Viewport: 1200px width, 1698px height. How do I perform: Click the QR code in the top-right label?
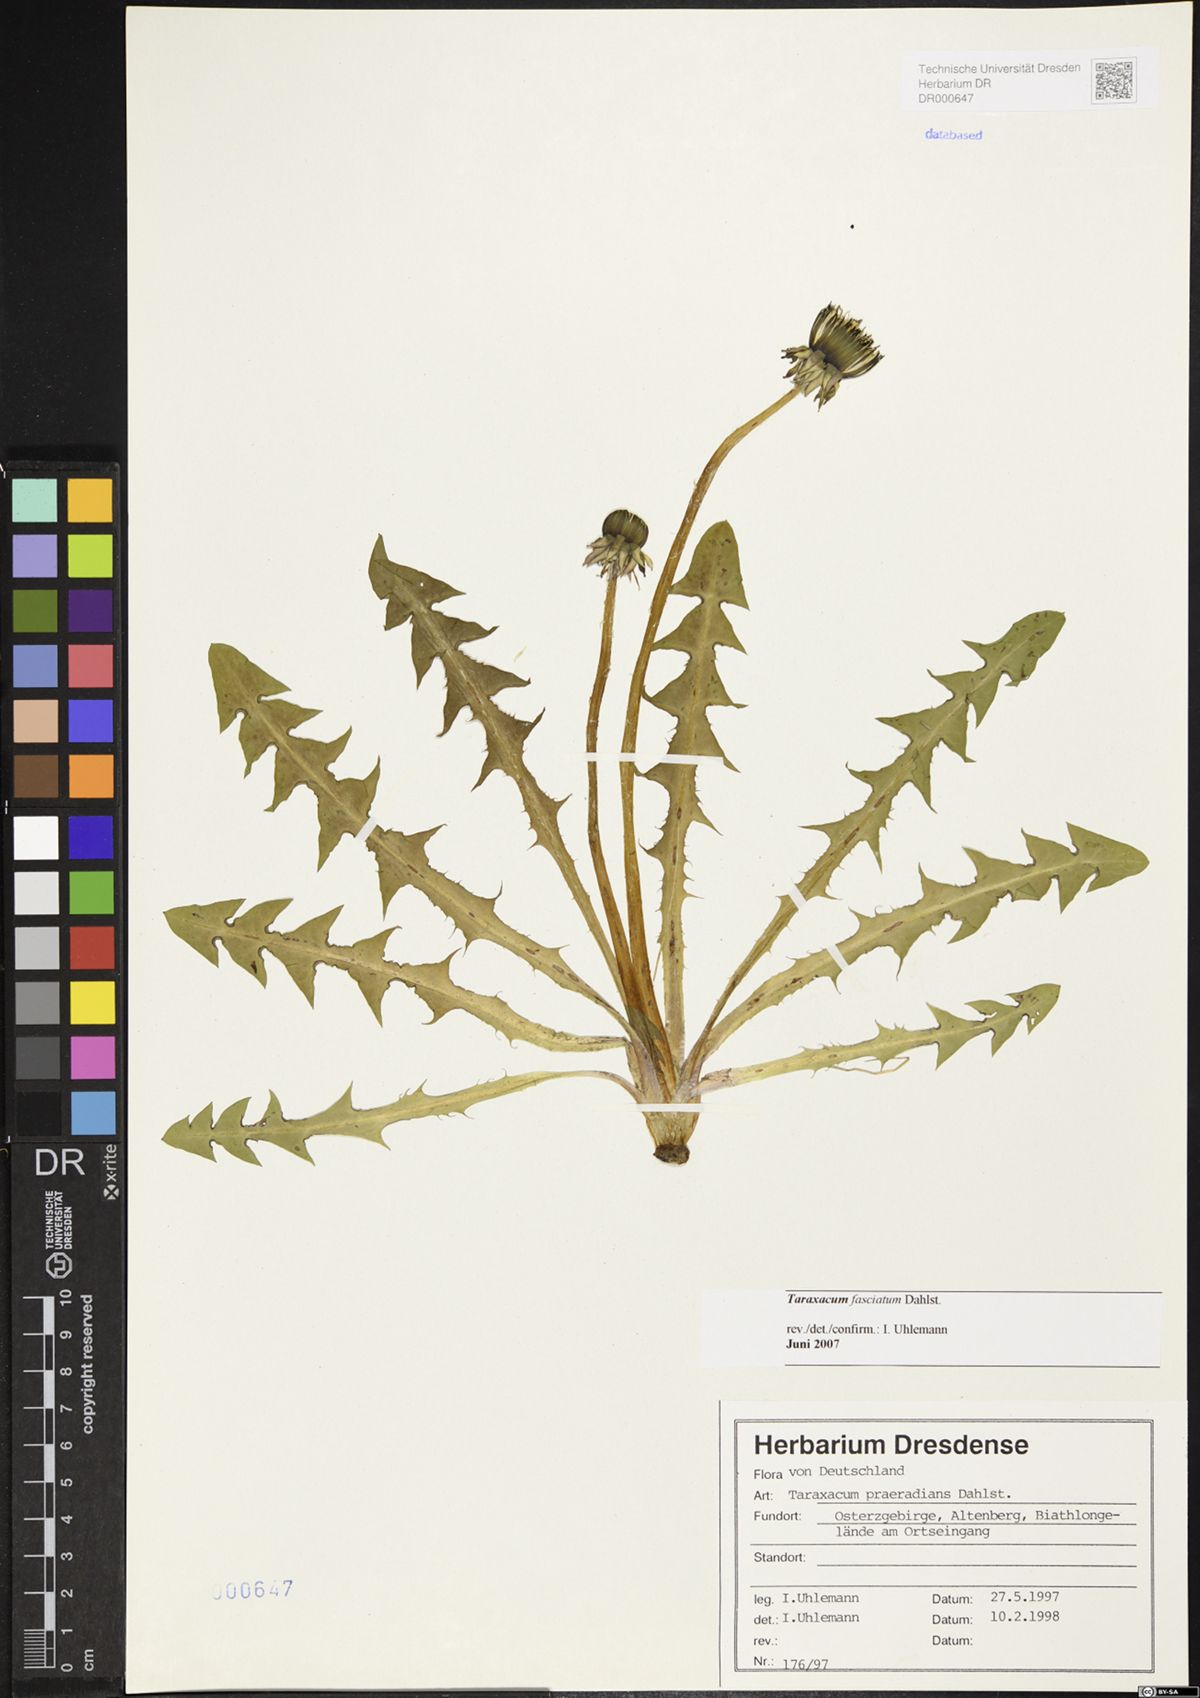tap(1113, 81)
